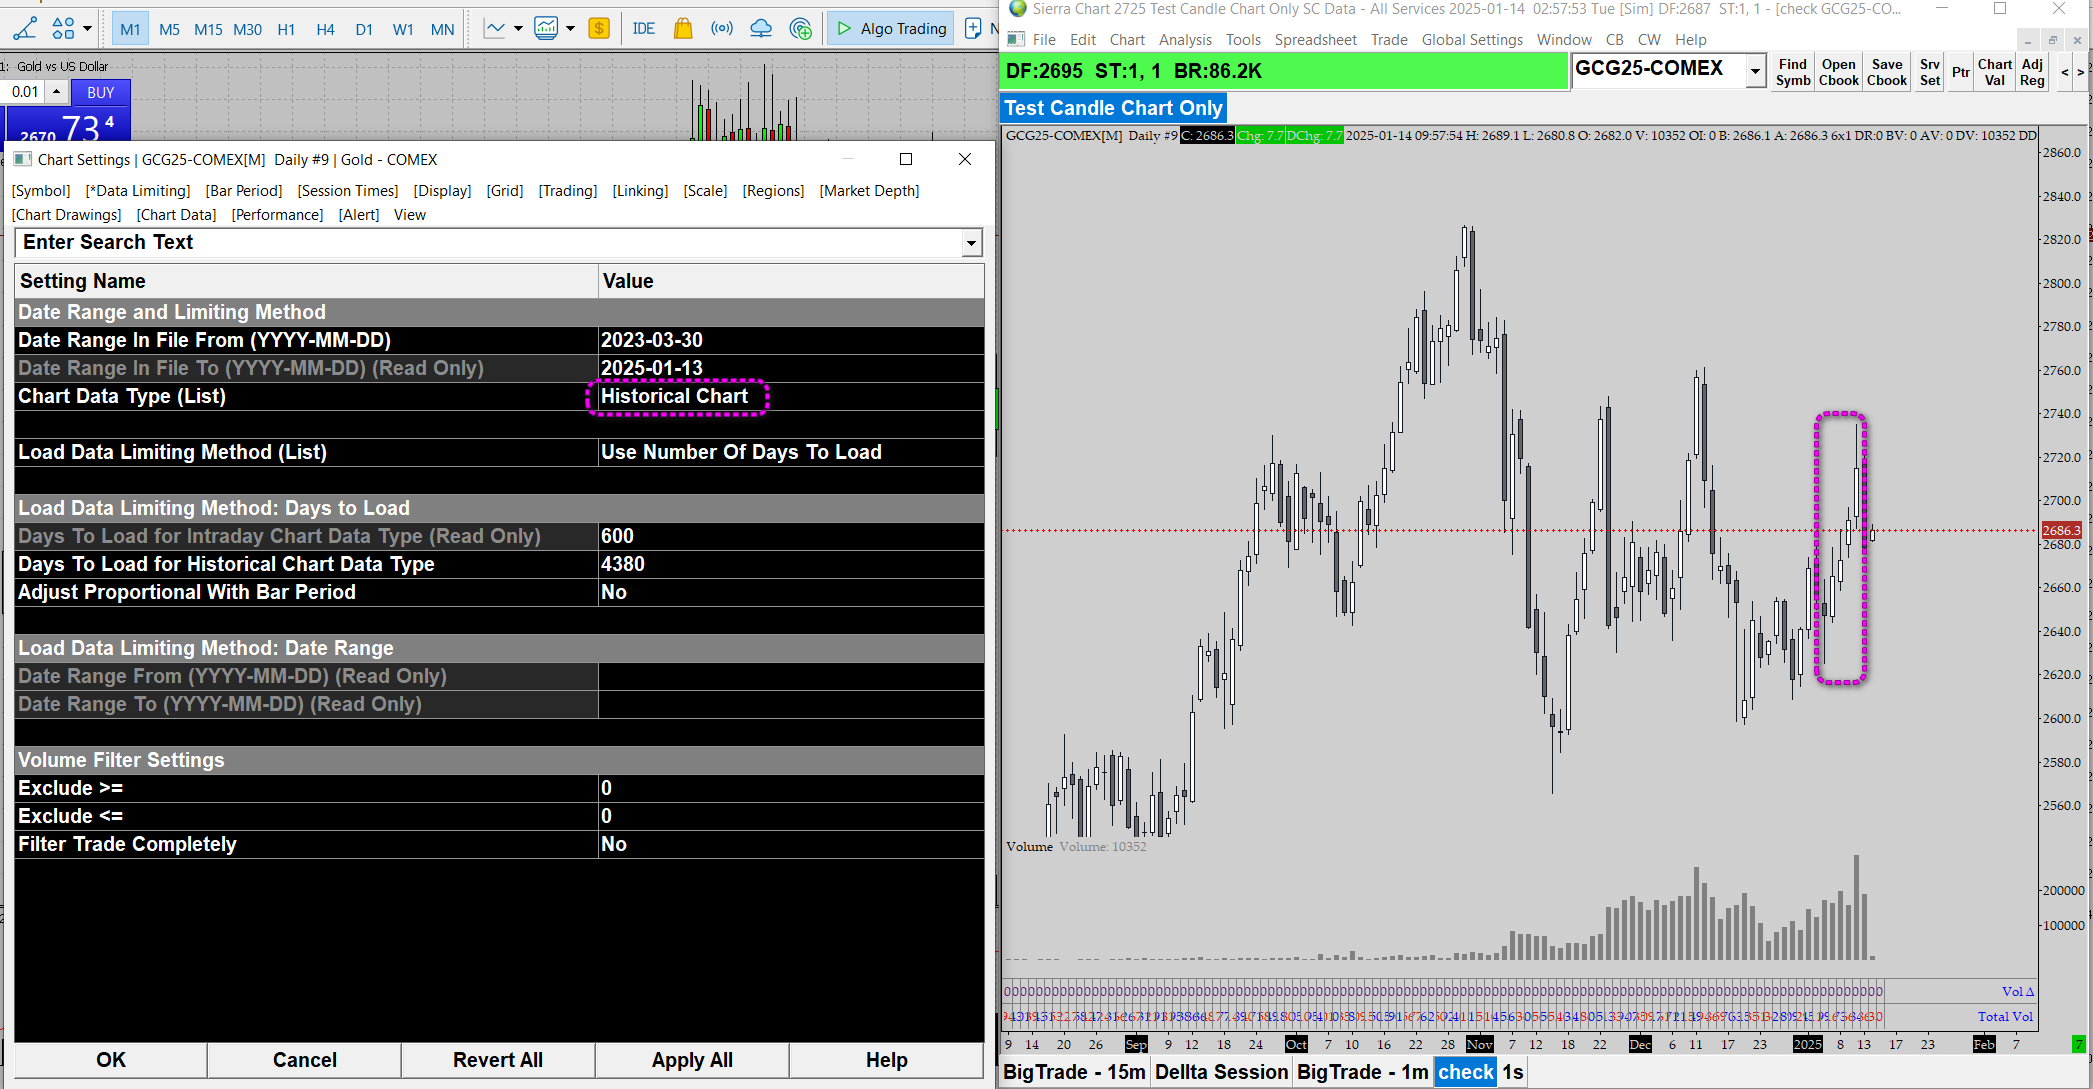
Task: Open the GCG25-COMEX symbol dropdown
Action: (x=1755, y=71)
